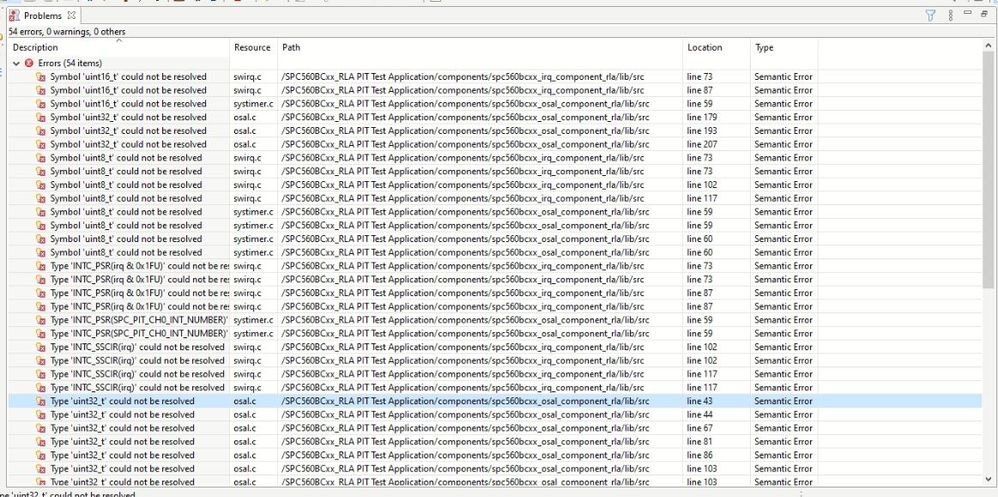The width and height of the screenshot is (998, 497).
Task: Maximize the Problems view panel
Action: pos(983,13)
